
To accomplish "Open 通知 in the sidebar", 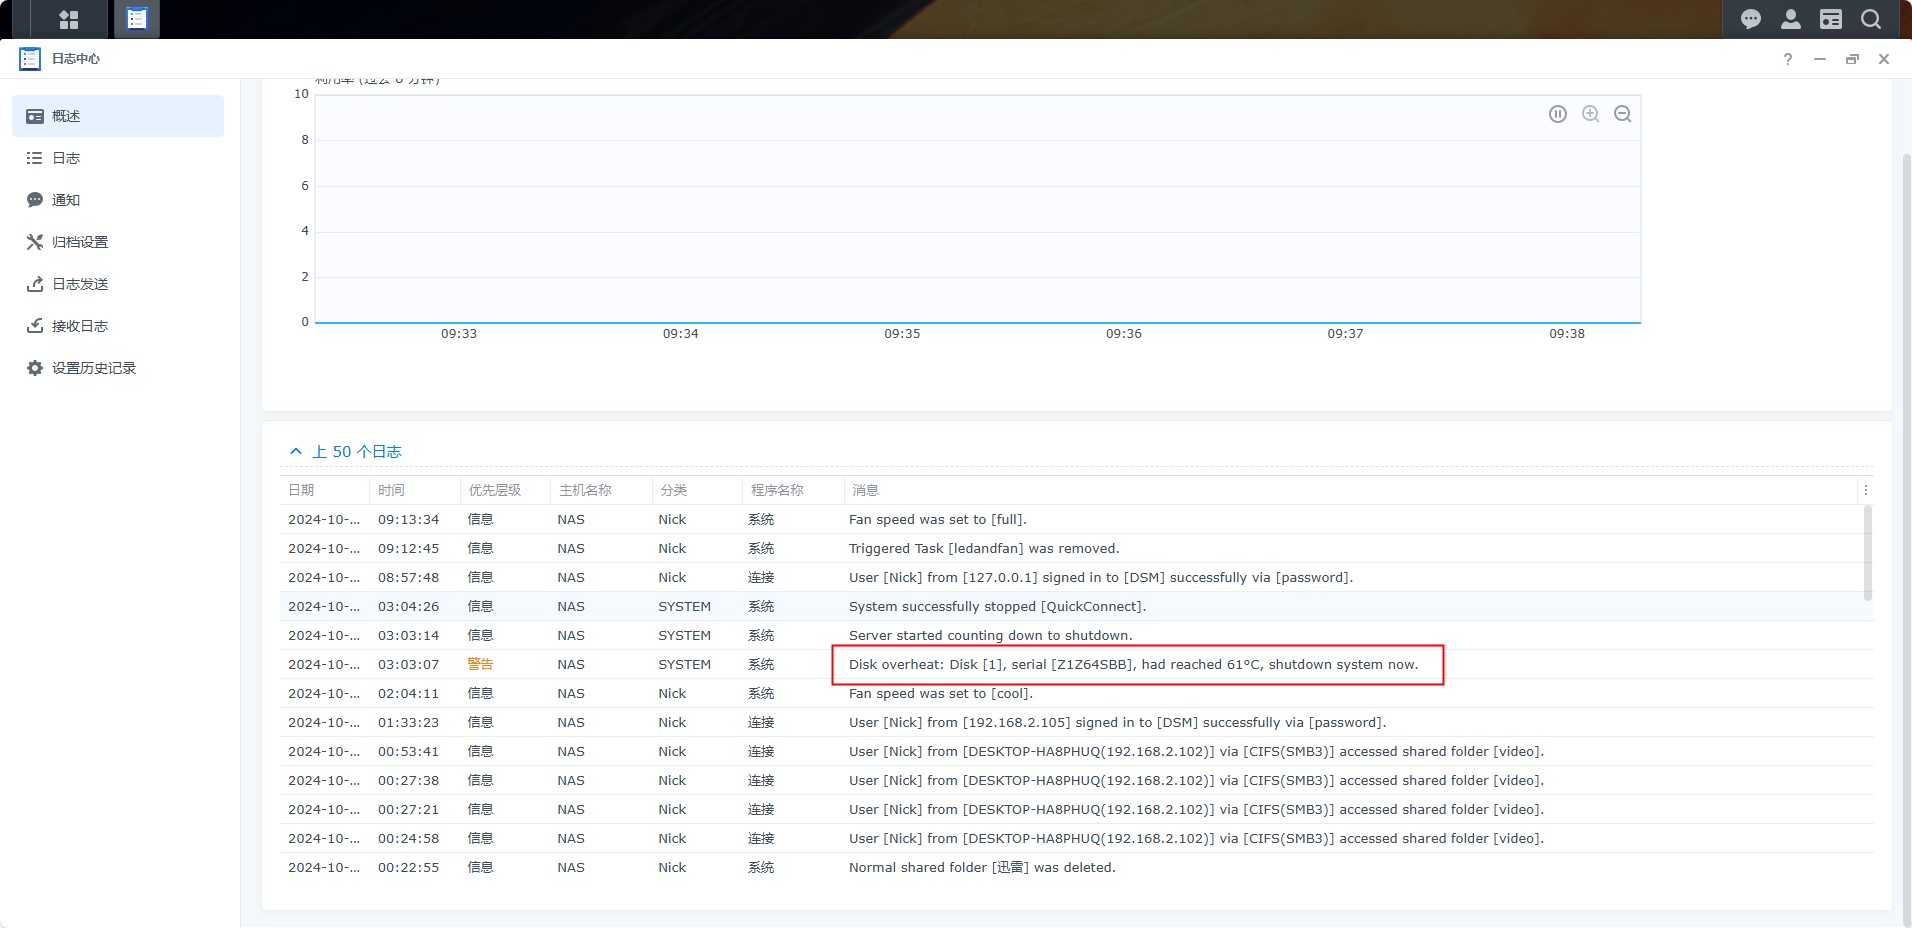I will coord(118,200).
